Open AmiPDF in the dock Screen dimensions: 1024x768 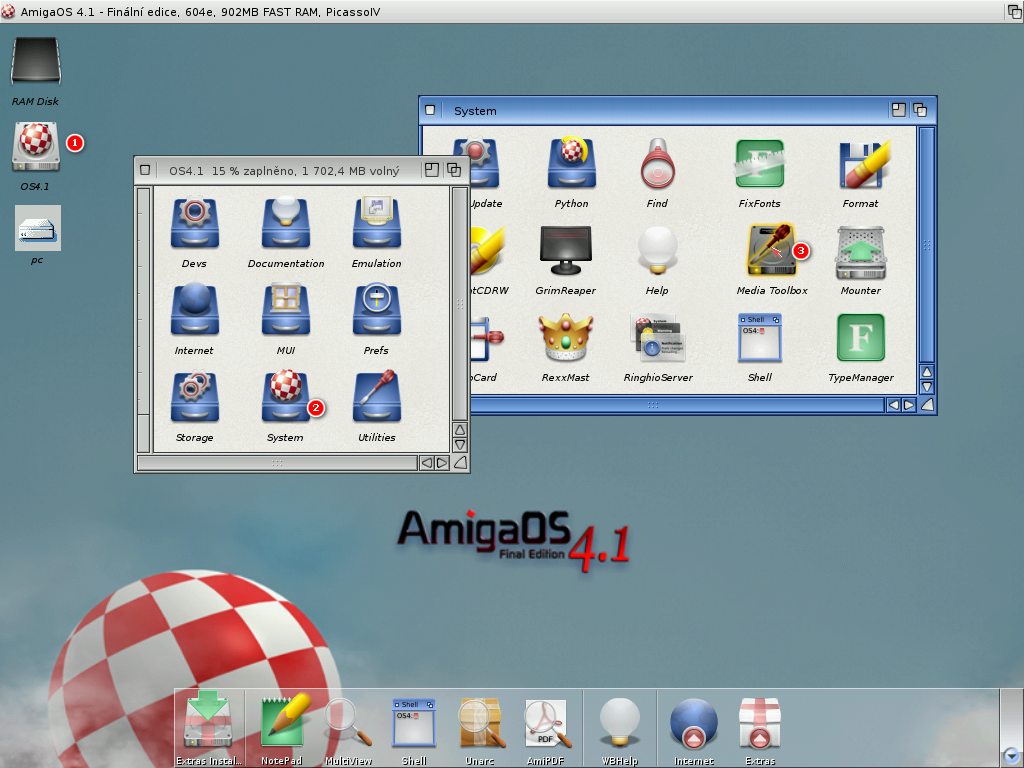point(547,722)
